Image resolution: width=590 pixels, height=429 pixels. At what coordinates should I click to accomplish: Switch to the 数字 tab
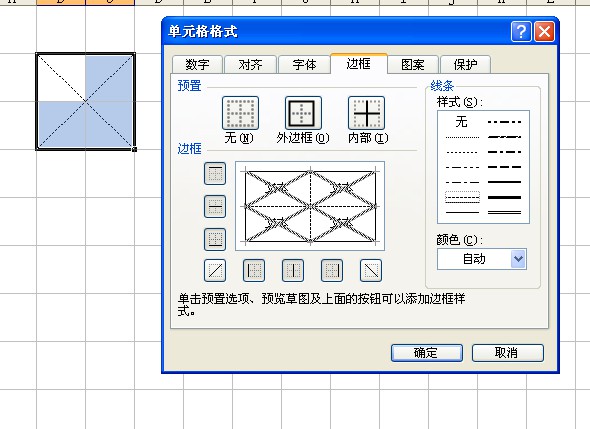pos(198,65)
